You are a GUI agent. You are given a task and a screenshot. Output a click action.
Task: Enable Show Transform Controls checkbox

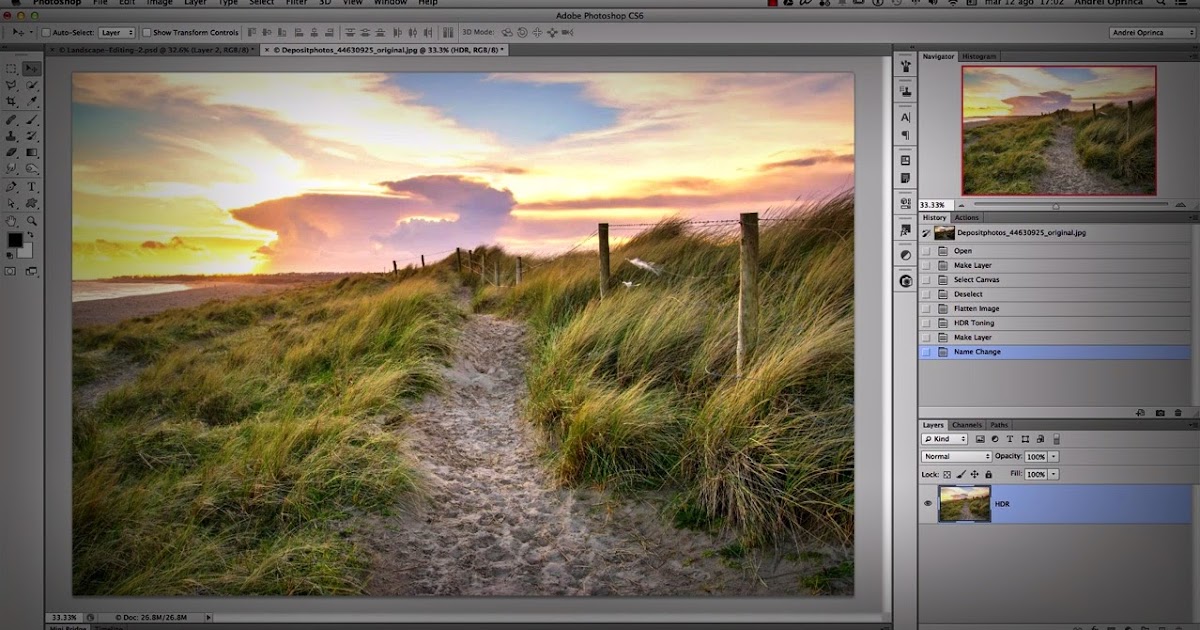click(x=147, y=33)
